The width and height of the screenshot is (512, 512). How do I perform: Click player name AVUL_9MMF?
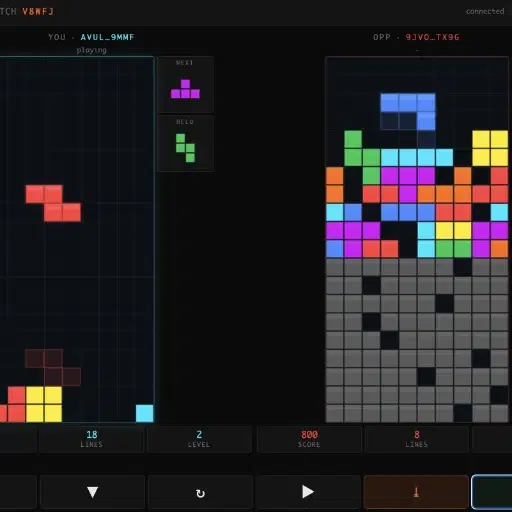click(107, 37)
